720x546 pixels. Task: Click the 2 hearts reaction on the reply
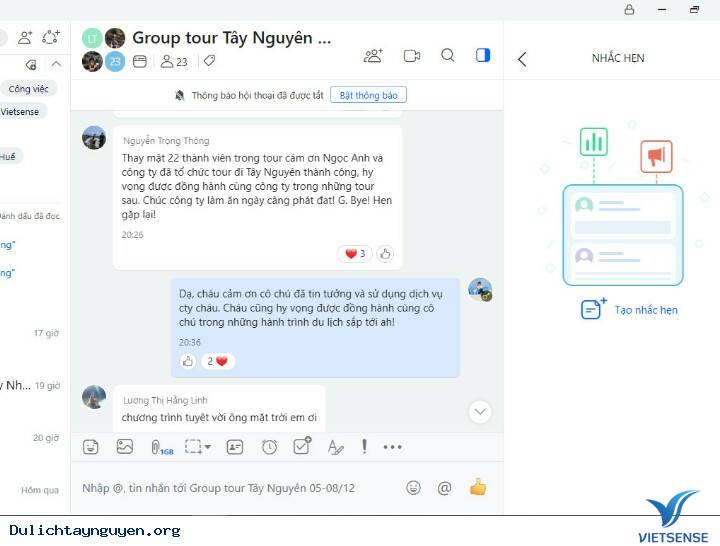(218, 361)
